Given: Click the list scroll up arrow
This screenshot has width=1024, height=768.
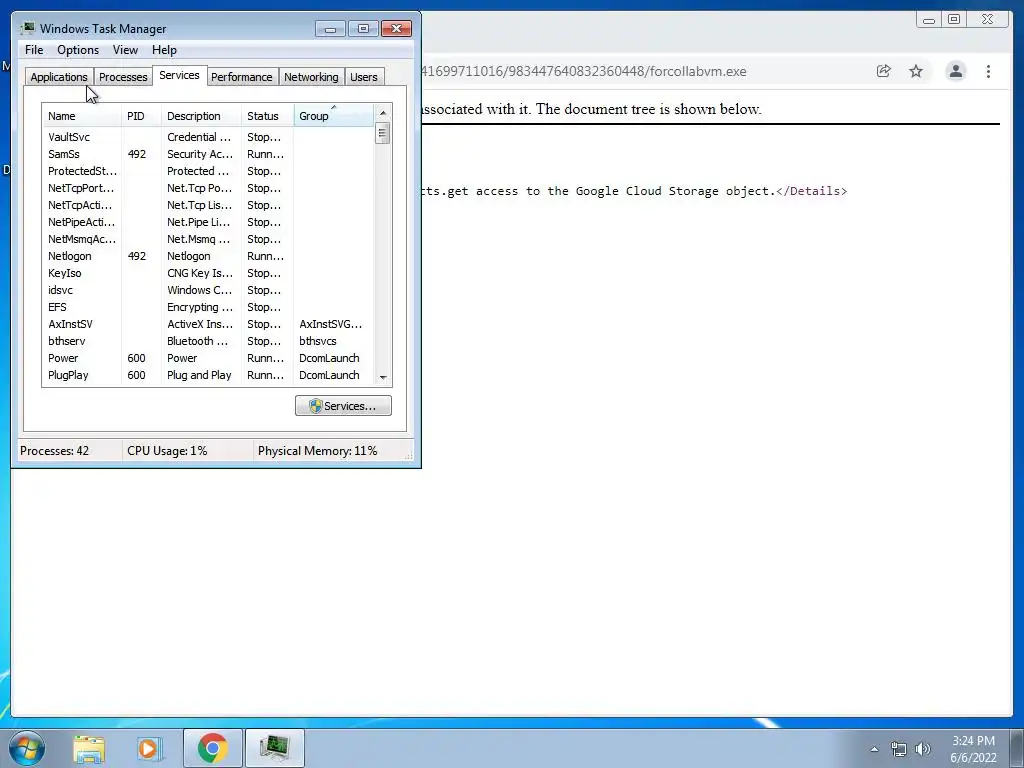Looking at the screenshot, I should click(x=383, y=113).
